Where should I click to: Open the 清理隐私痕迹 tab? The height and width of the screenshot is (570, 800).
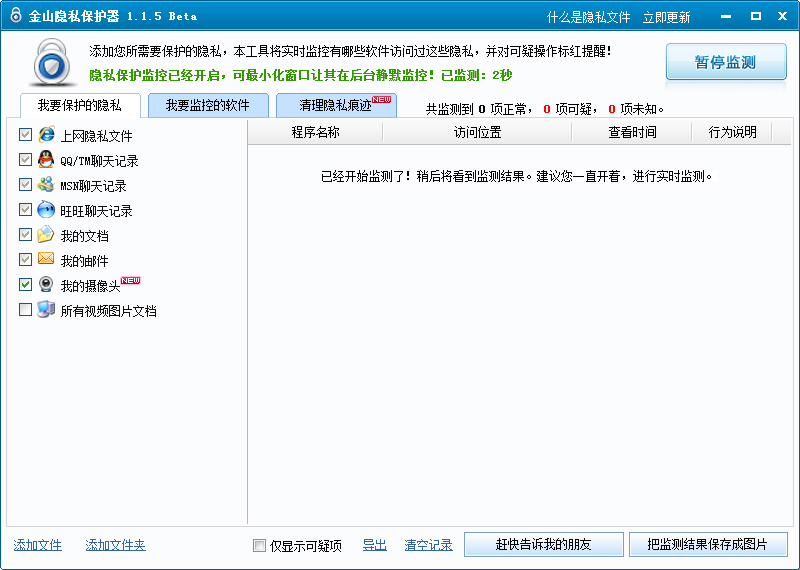(x=336, y=105)
